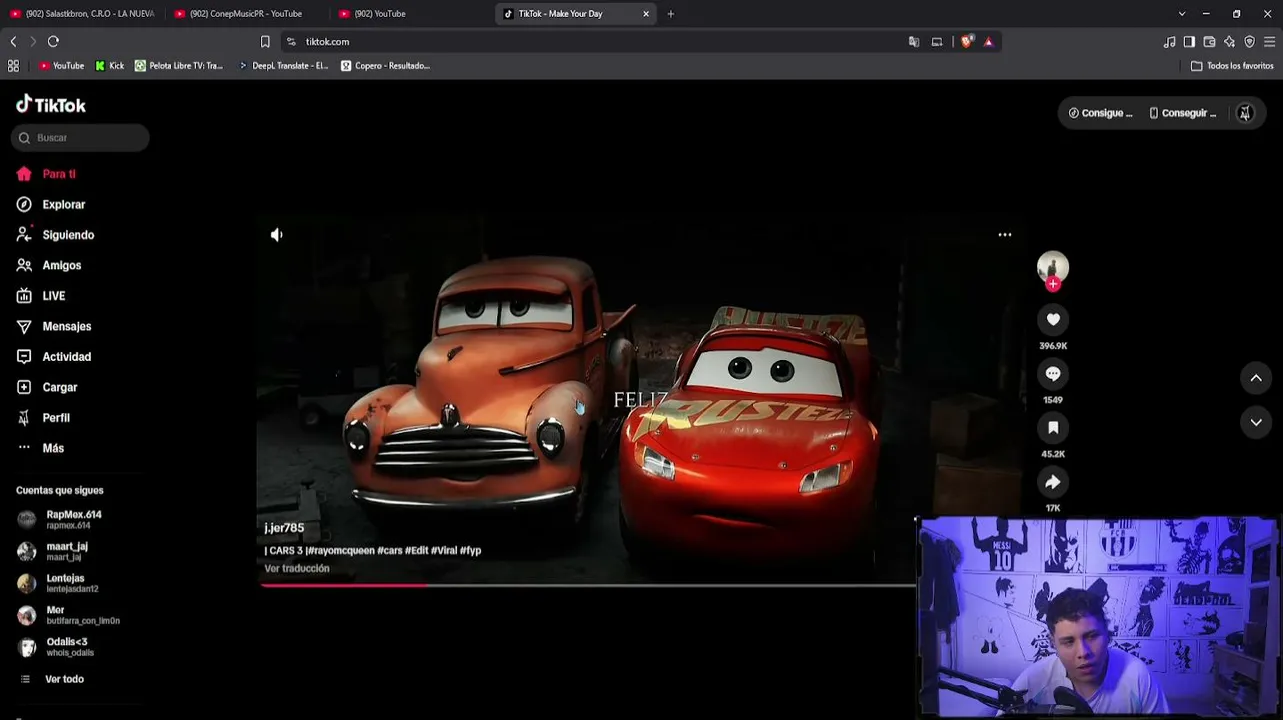Viewport: 1283px width, 720px height.
Task: Open the #fyp hashtag
Action: [x=470, y=551]
